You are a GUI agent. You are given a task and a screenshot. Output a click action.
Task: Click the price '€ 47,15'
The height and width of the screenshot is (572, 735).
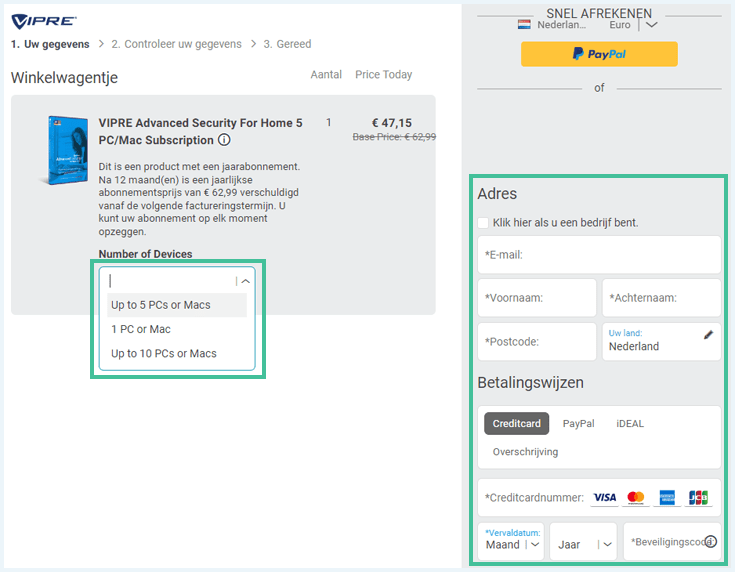tap(392, 123)
